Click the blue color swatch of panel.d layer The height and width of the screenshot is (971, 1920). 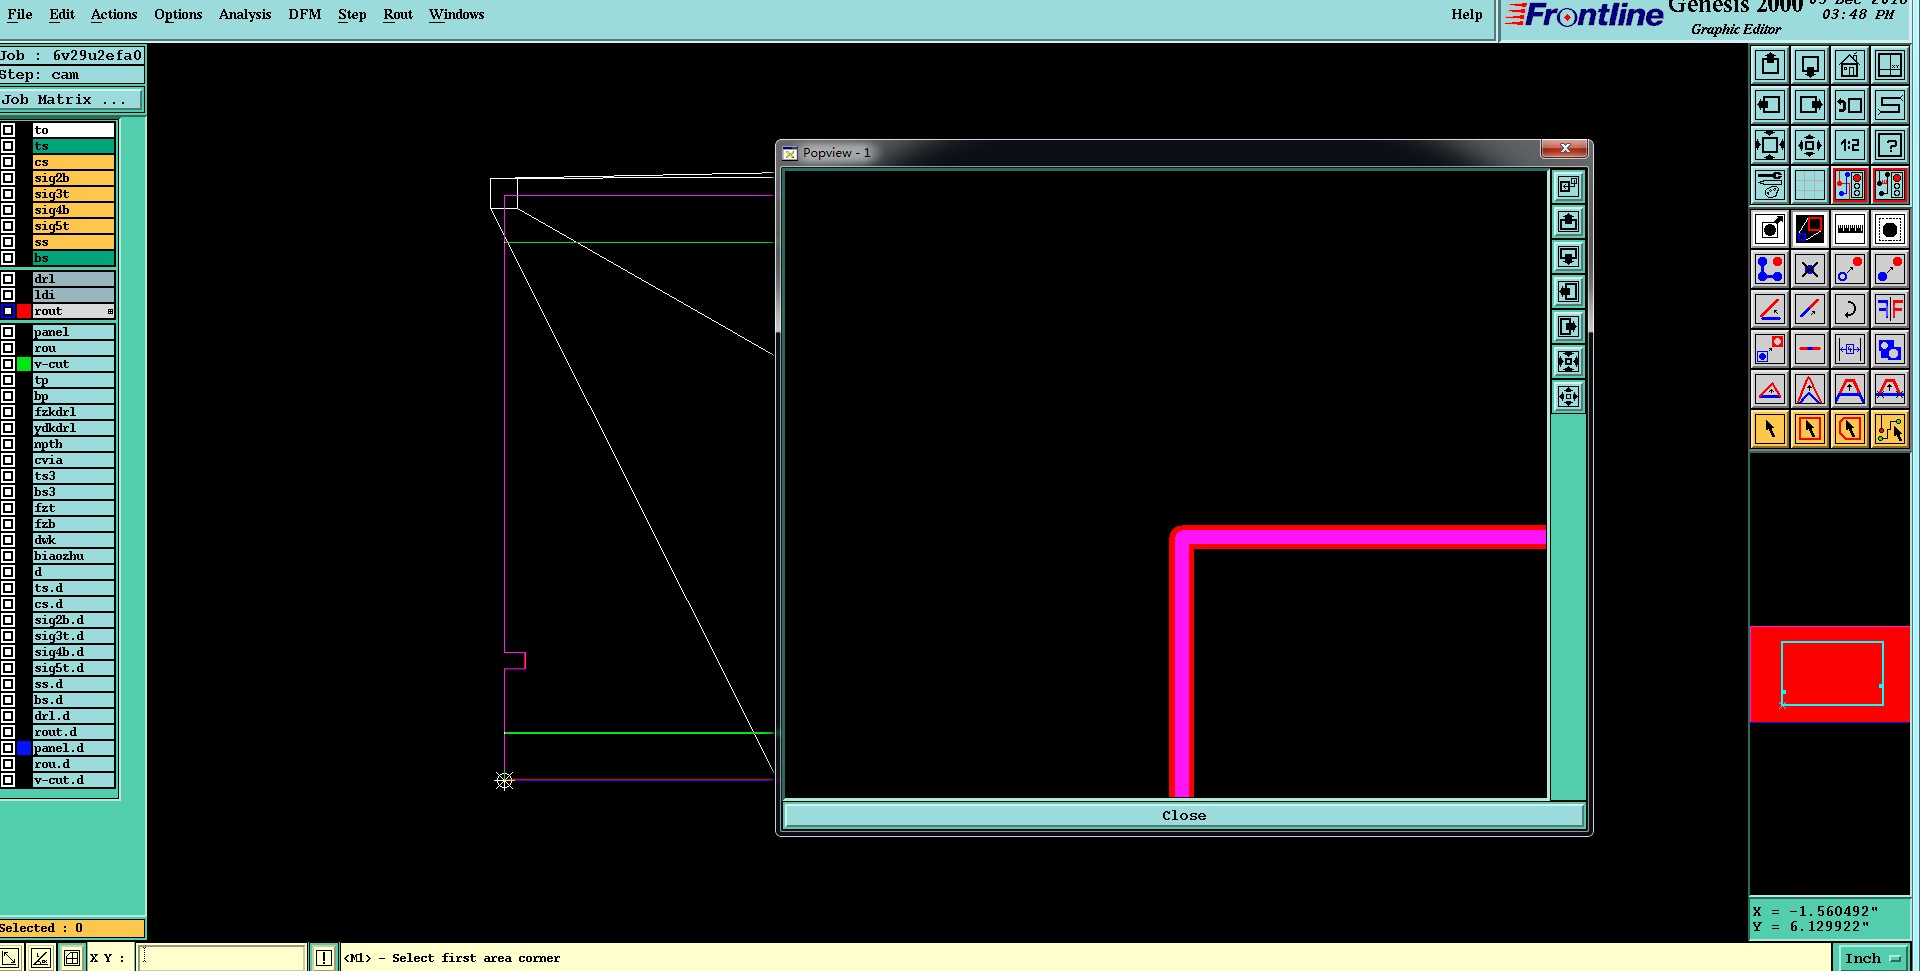click(24, 748)
